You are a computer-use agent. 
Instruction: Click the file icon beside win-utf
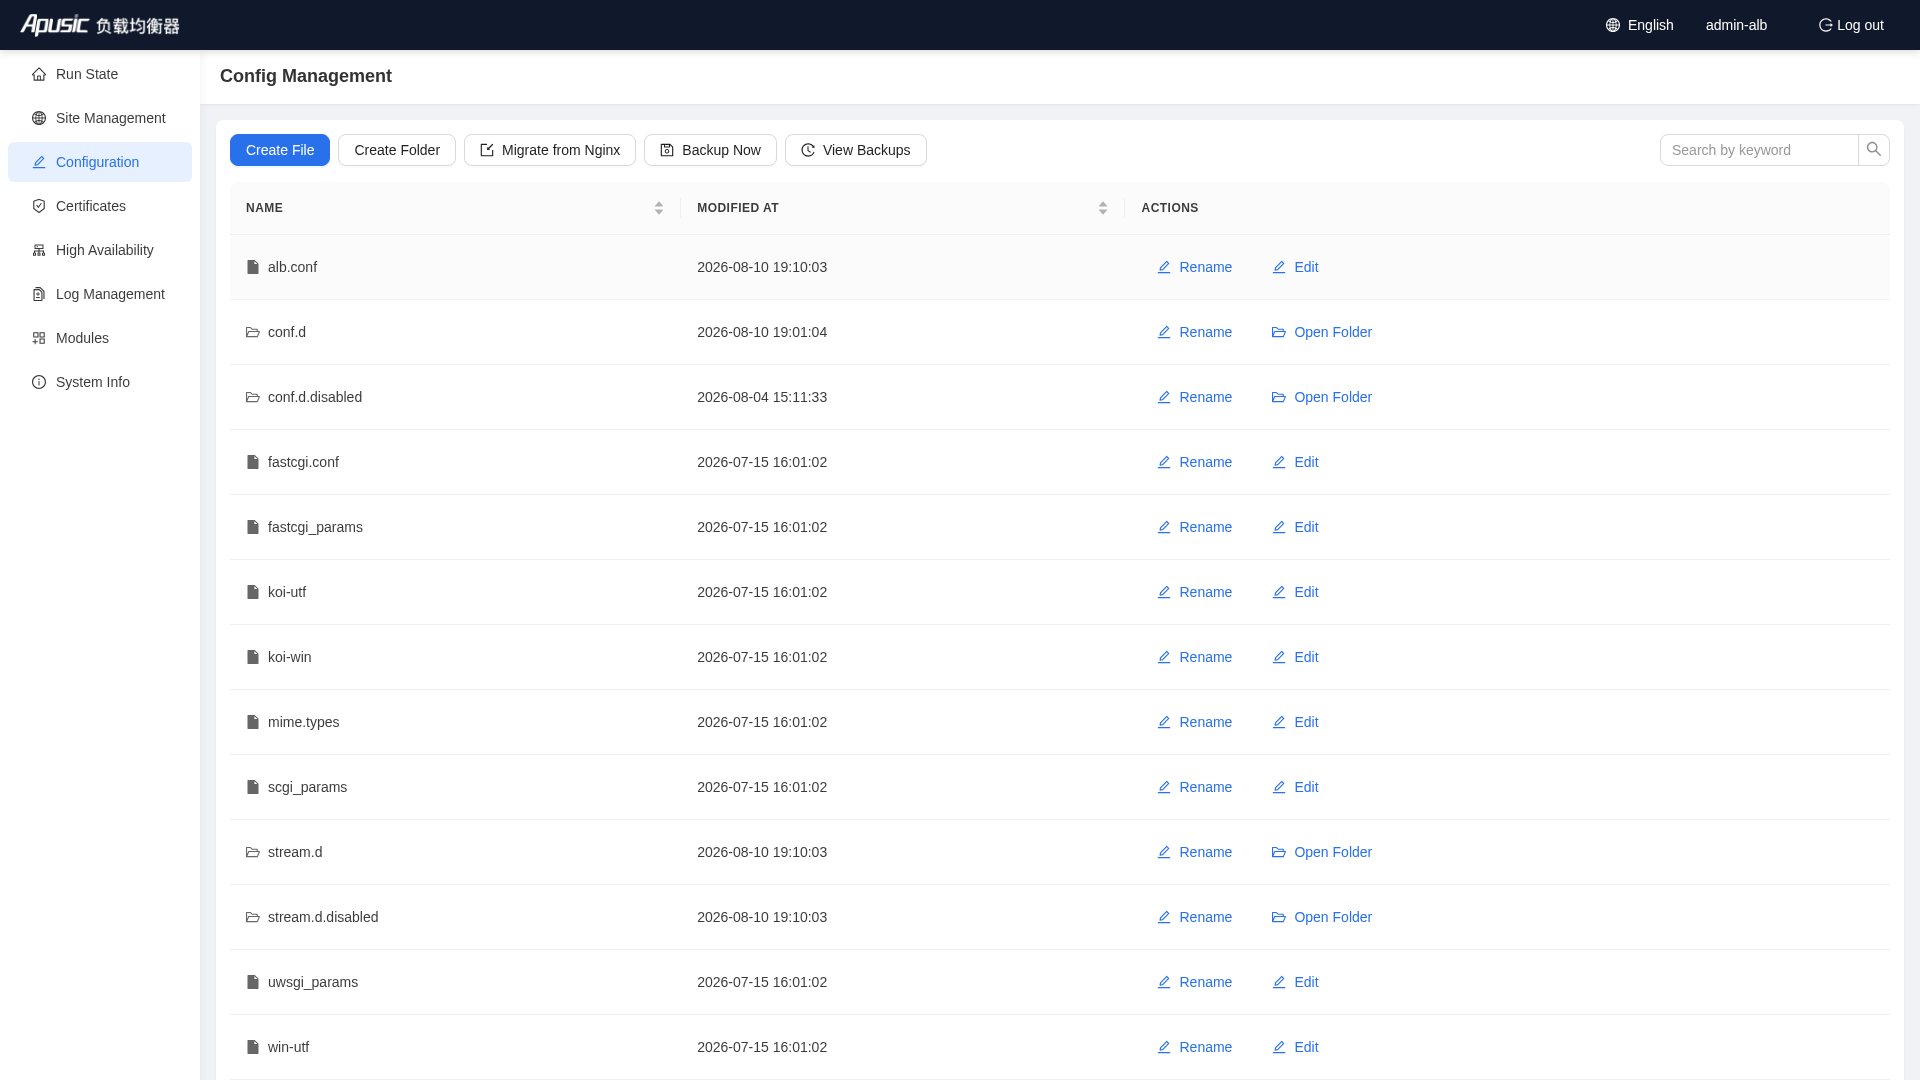[x=253, y=1047]
